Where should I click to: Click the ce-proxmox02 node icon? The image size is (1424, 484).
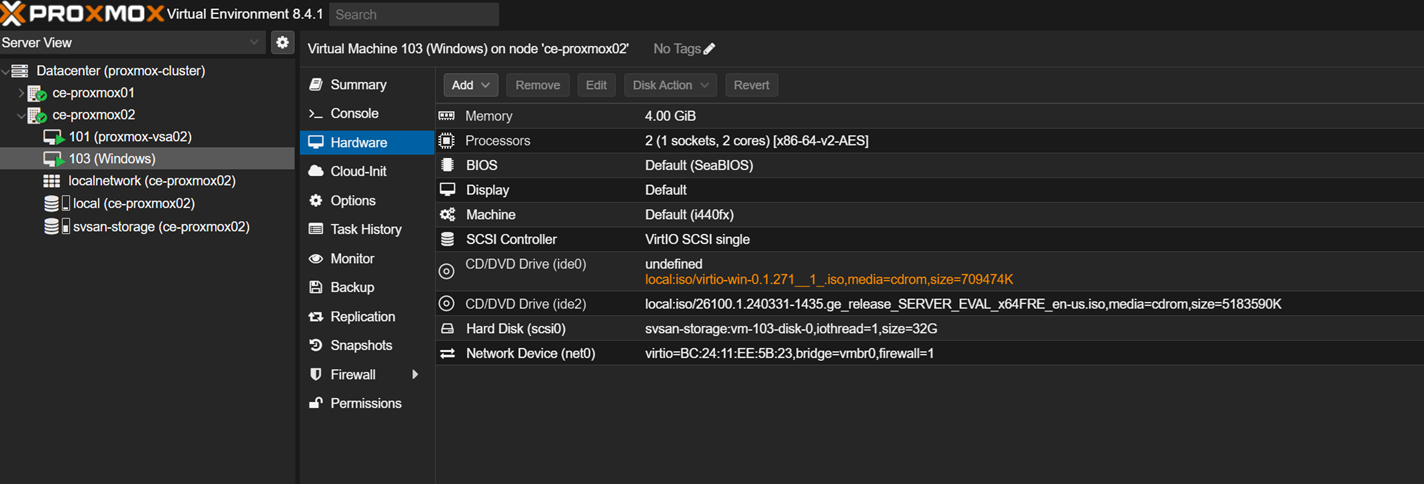[37, 115]
